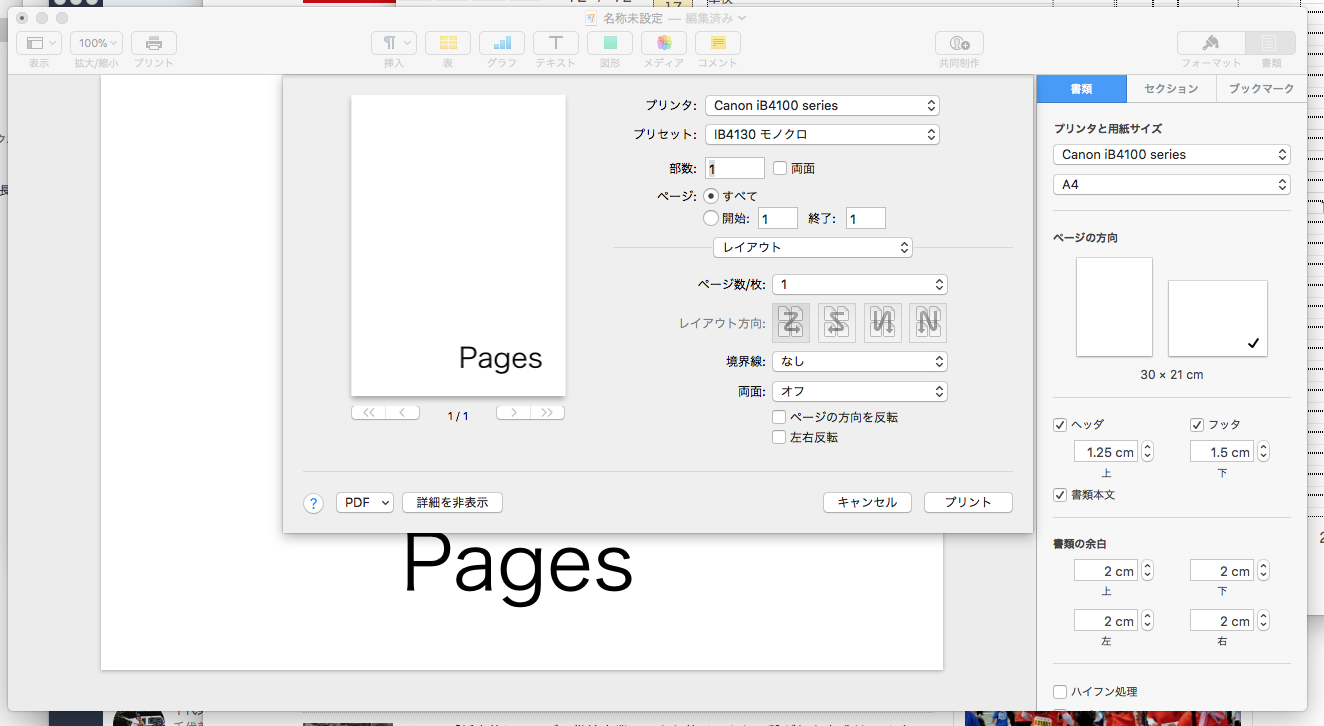Click the Table (表) toolbar icon
The image size is (1324, 726).
pos(448,43)
